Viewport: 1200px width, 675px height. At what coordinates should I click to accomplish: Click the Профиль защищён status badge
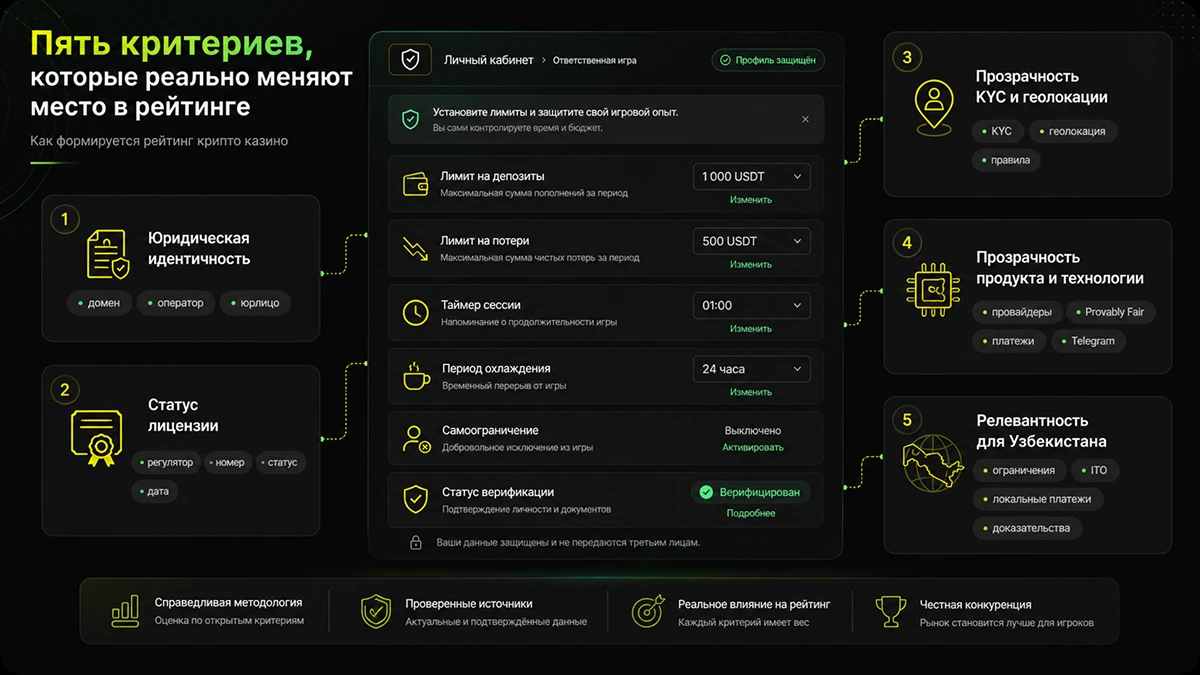pyautogui.click(x=768, y=60)
